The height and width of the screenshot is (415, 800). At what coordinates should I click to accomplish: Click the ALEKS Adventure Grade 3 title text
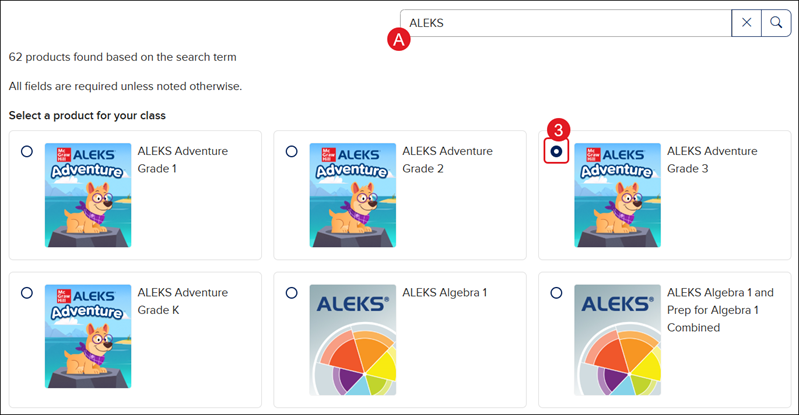pos(712,159)
